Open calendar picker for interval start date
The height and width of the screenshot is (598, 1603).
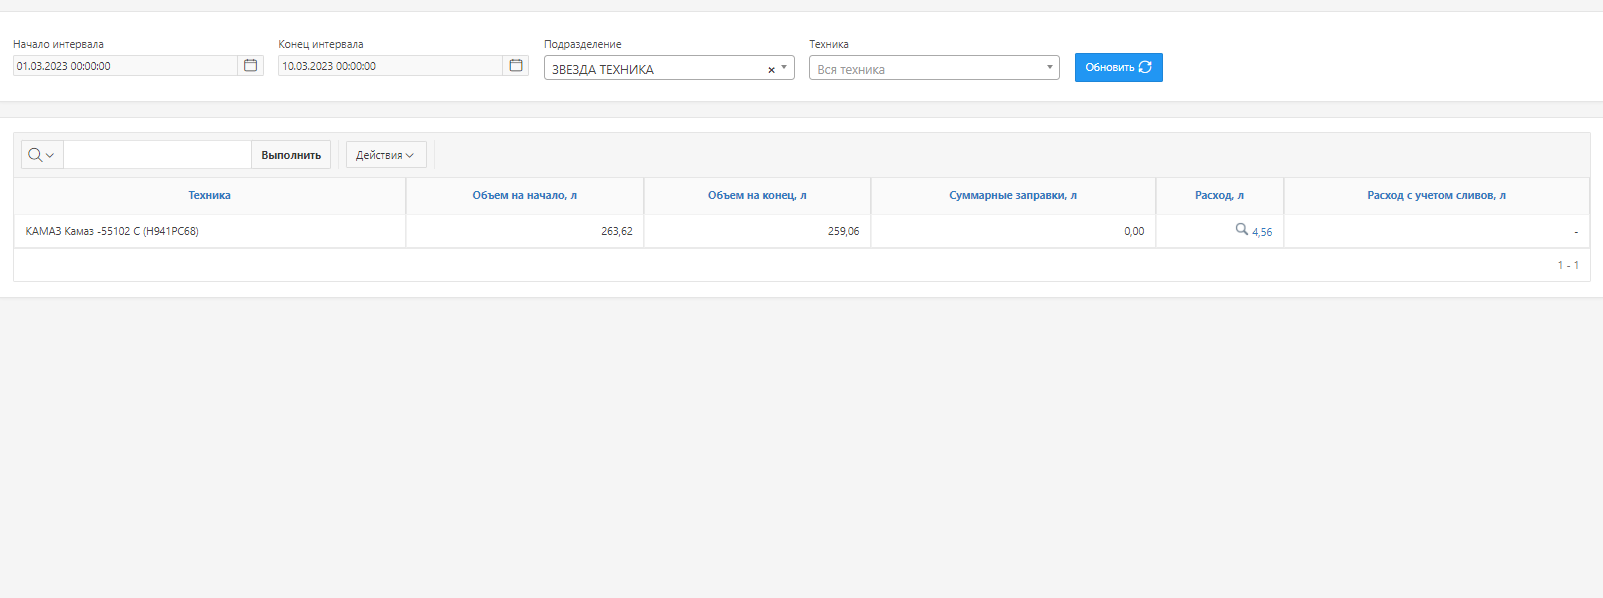[250, 66]
